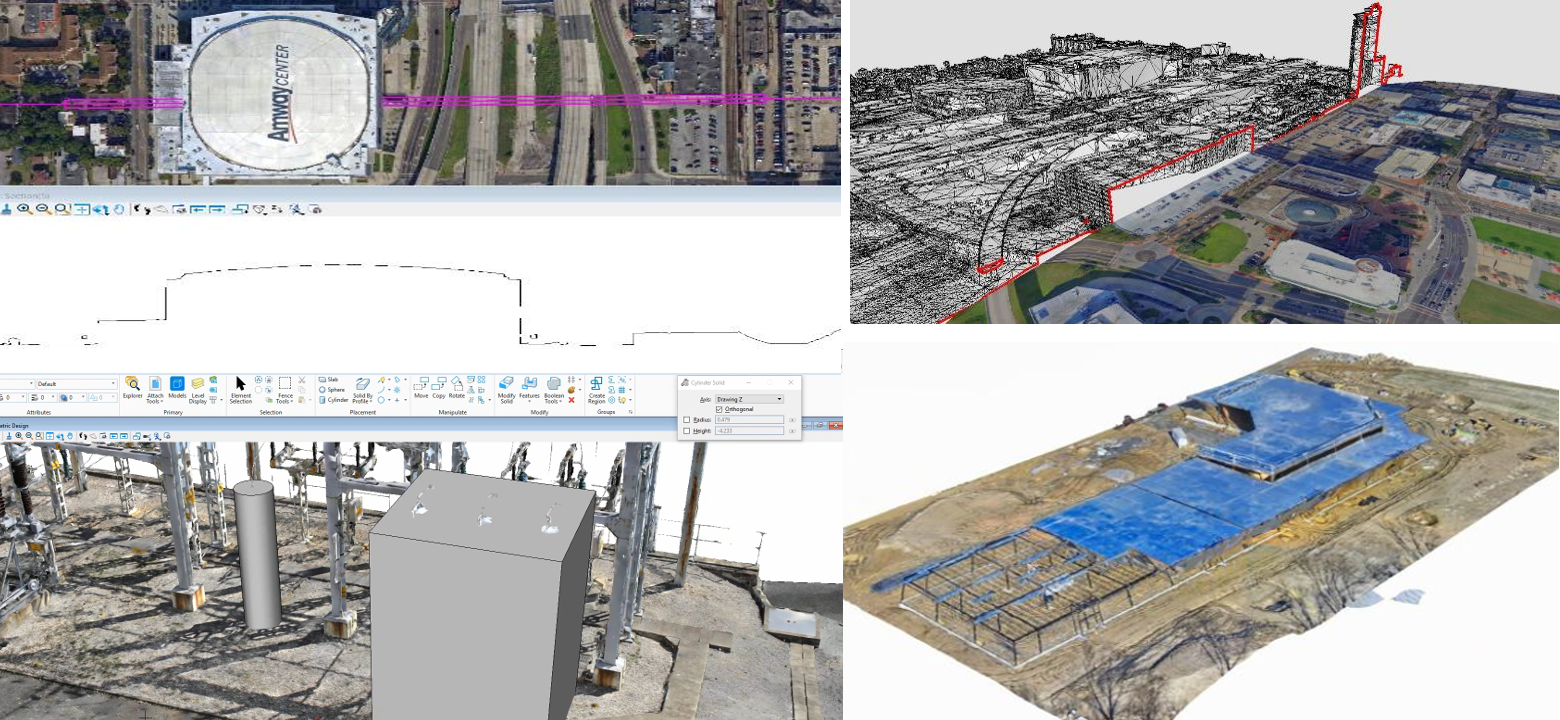Open the transparency 0 dropdown in Attributes
The width and height of the screenshot is (1560, 720).
tap(72, 397)
